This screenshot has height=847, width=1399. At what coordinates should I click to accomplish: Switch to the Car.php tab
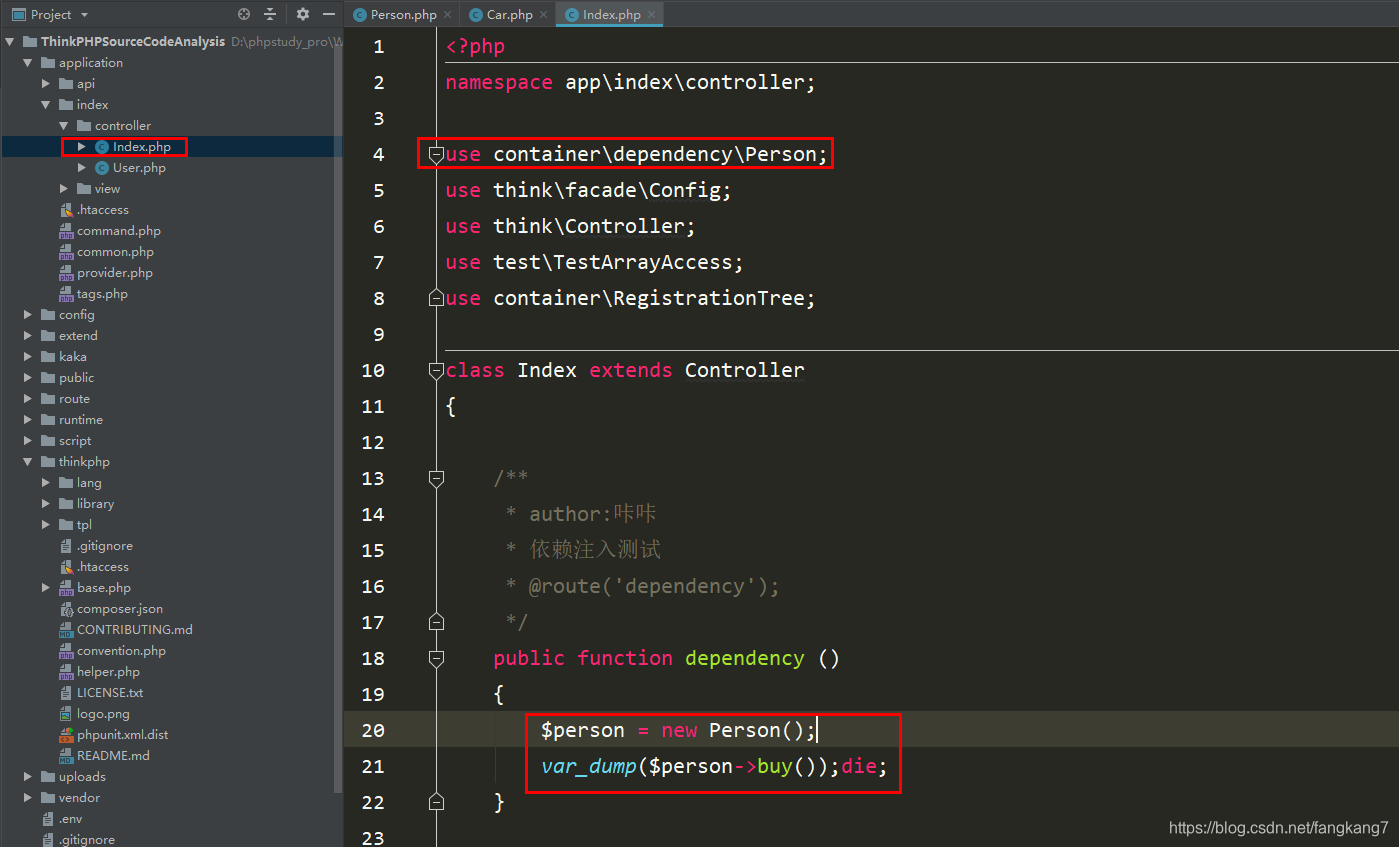[509, 15]
